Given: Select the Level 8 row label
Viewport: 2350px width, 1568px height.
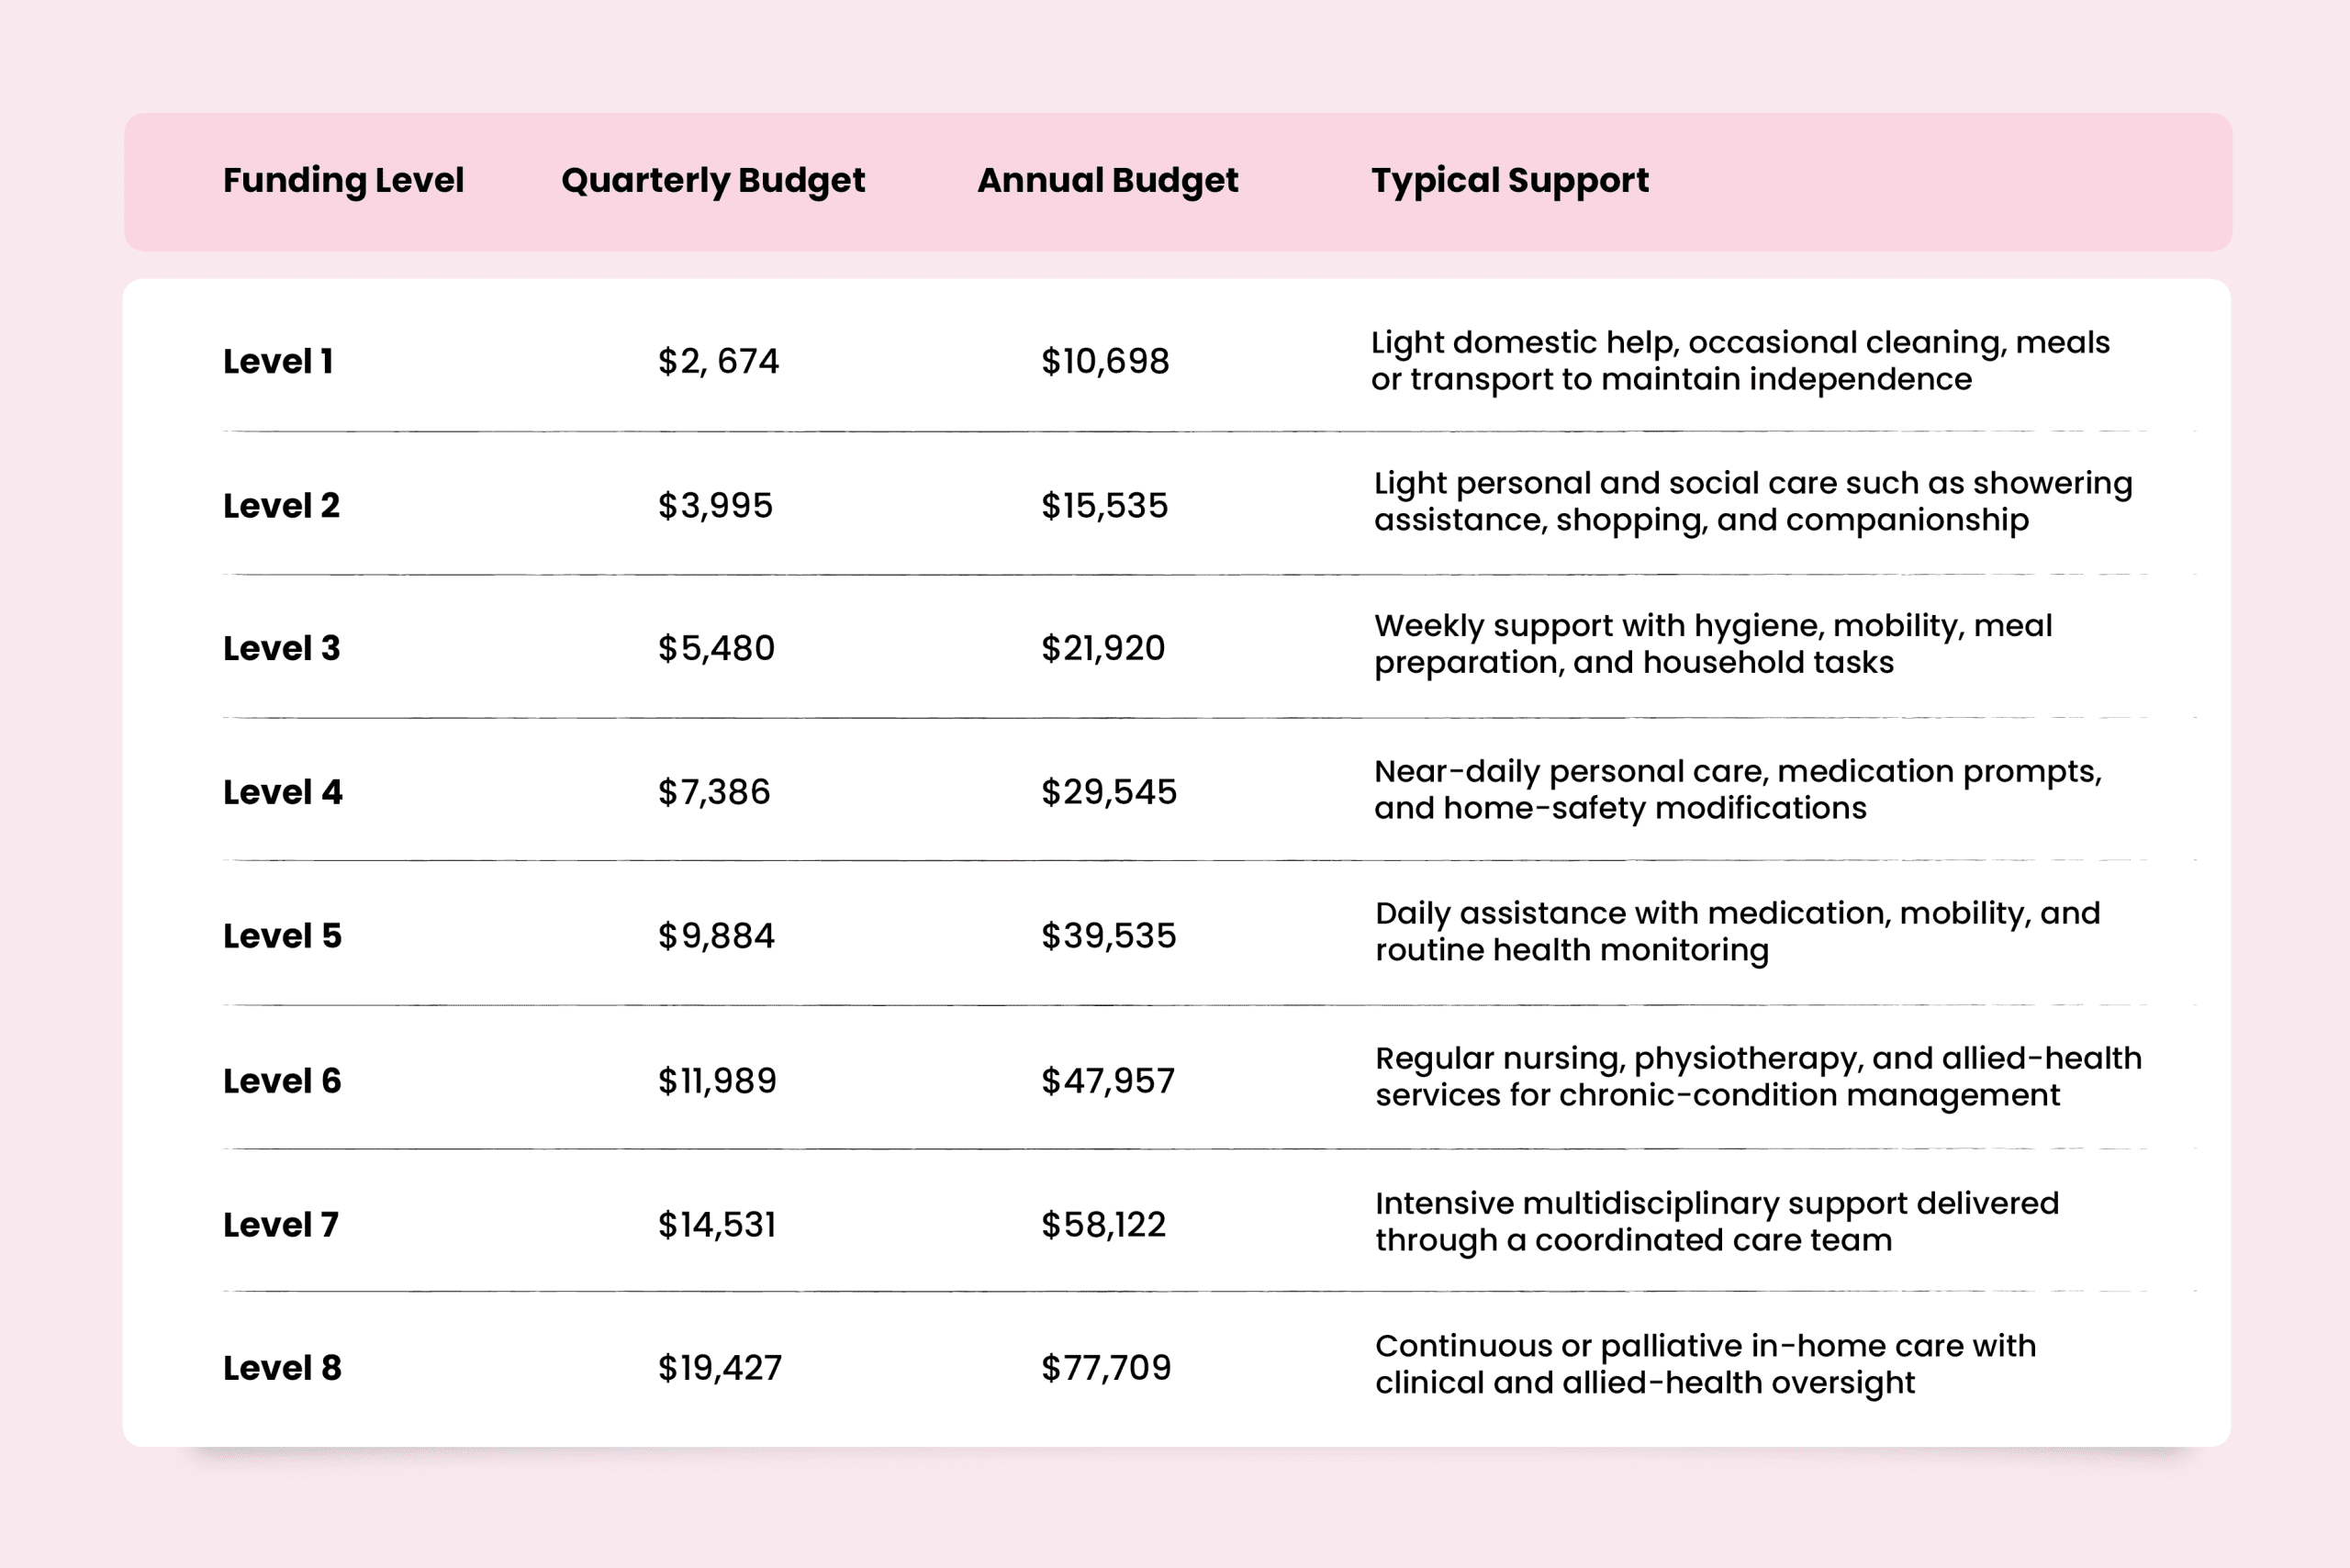Looking at the screenshot, I should (282, 1368).
